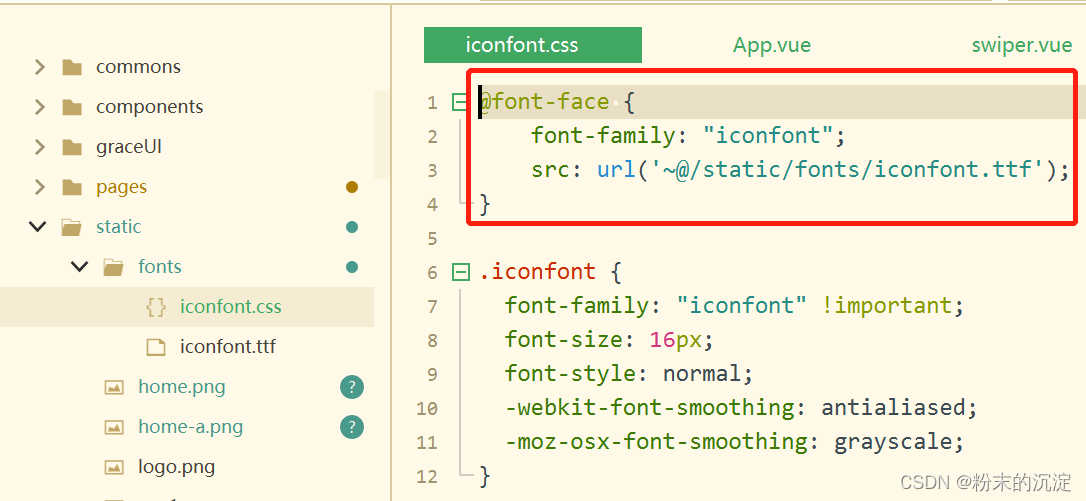The width and height of the screenshot is (1086, 501).
Task: Place cursor on "@font-face" text
Action: click(x=544, y=103)
